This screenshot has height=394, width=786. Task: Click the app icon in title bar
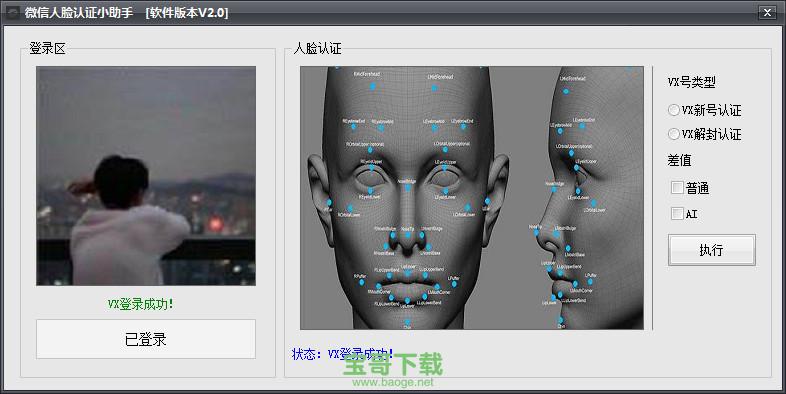pos(13,13)
